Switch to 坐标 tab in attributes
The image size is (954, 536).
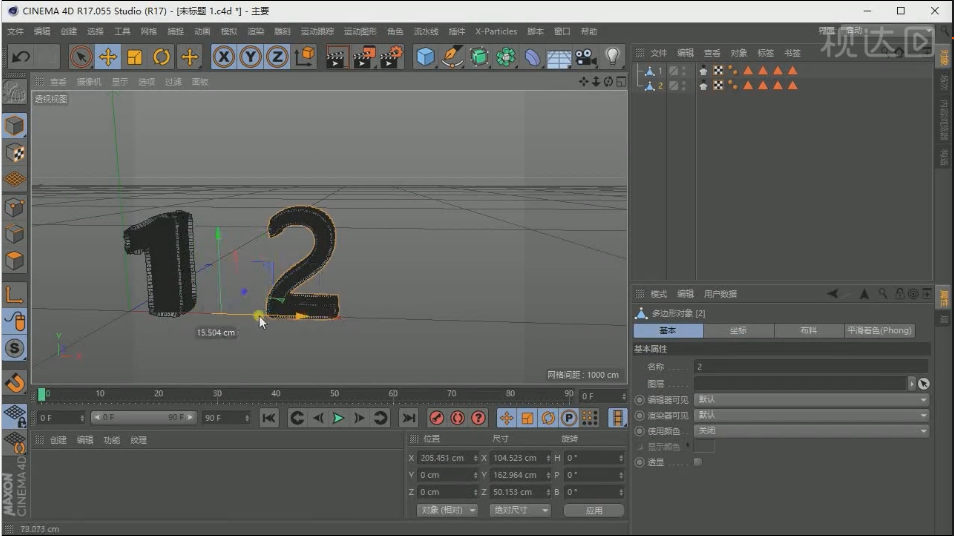[738, 330]
